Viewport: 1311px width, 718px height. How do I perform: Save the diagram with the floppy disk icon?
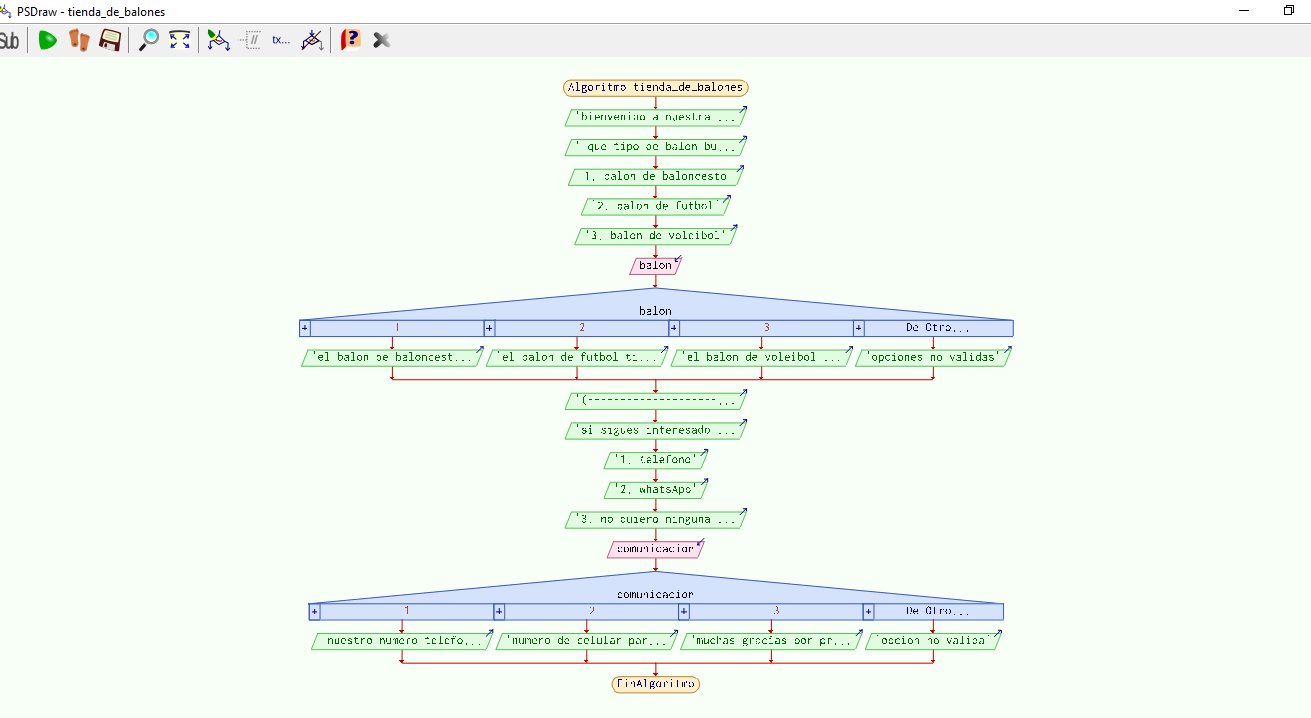pyautogui.click(x=109, y=40)
